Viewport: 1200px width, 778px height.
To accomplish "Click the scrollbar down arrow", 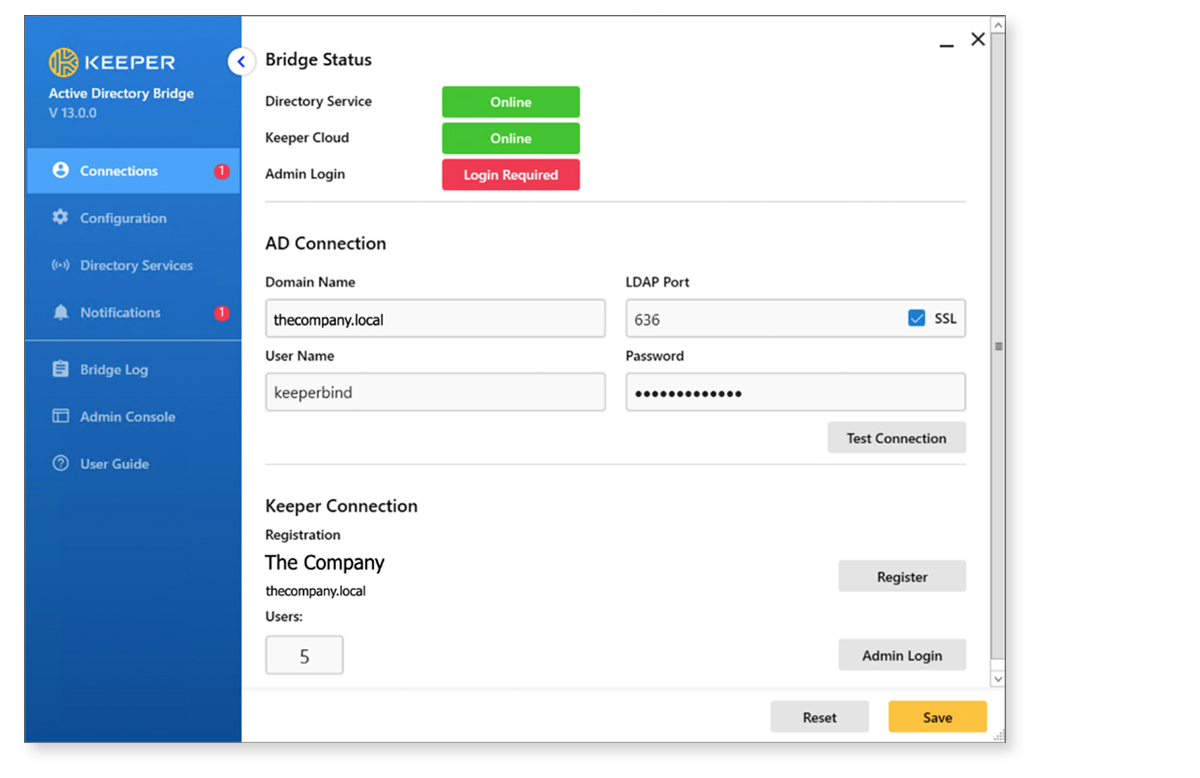I will (x=997, y=678).
